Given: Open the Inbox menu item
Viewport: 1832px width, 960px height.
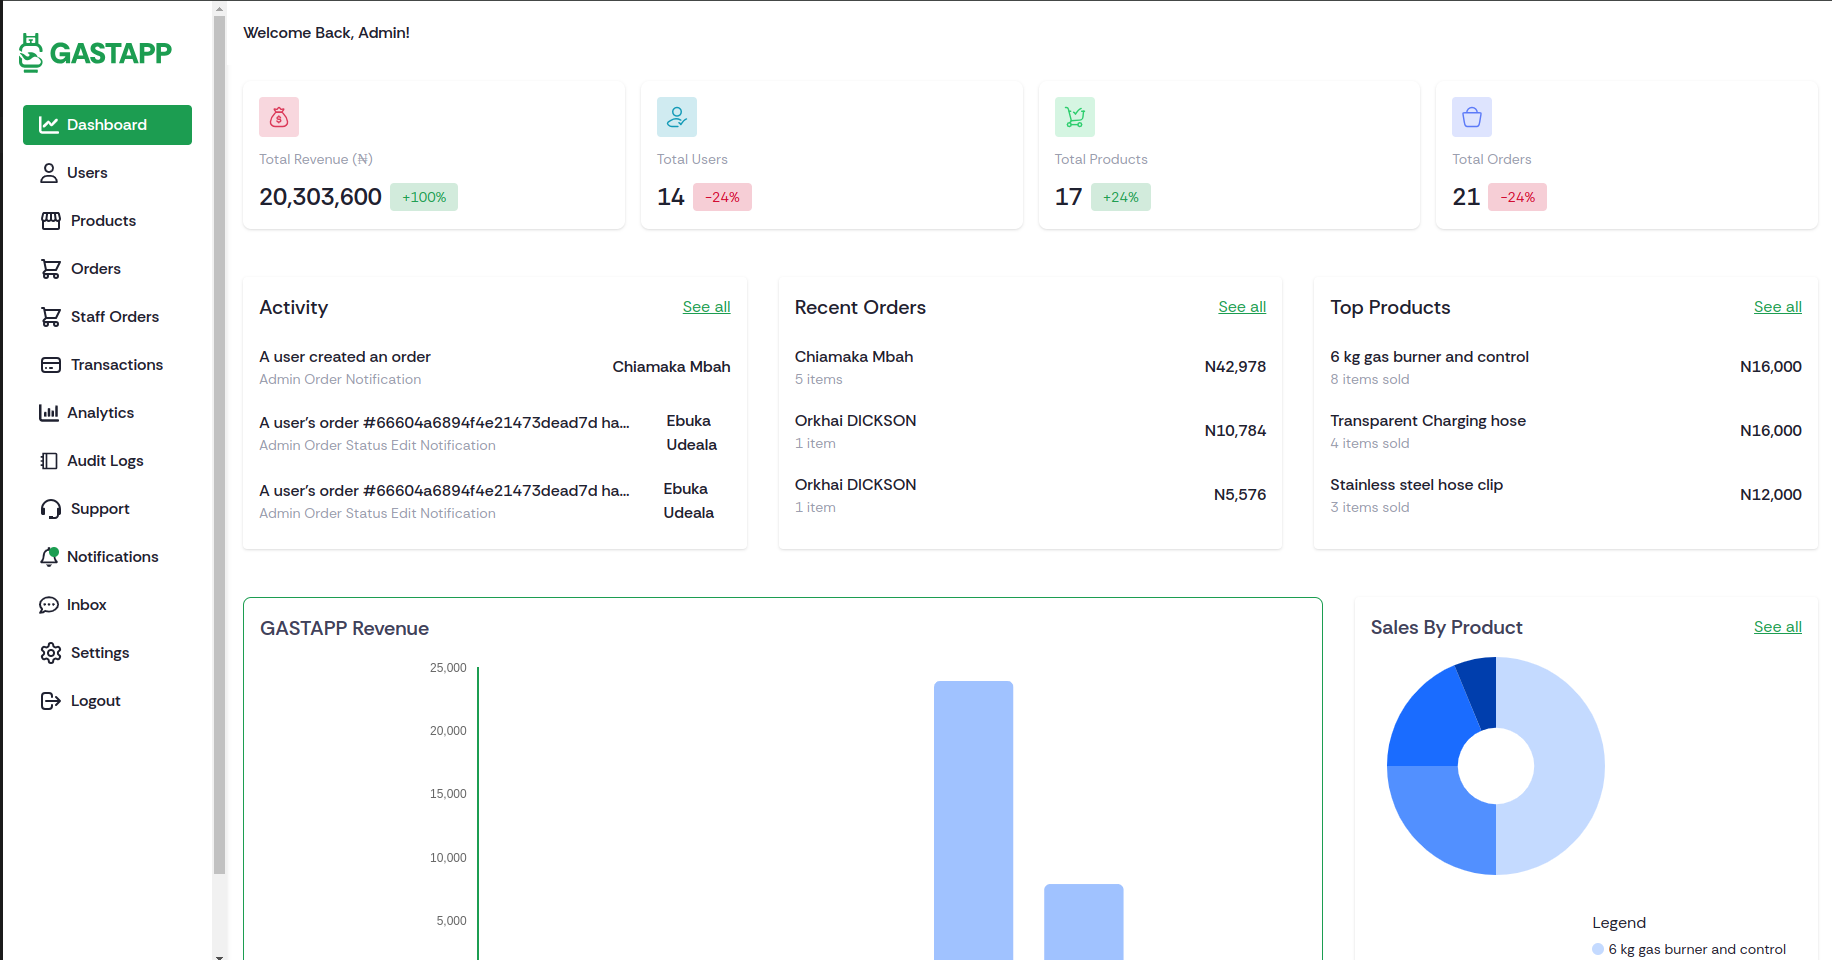Looking at the screenshot, I should click(x=107, y=605).
